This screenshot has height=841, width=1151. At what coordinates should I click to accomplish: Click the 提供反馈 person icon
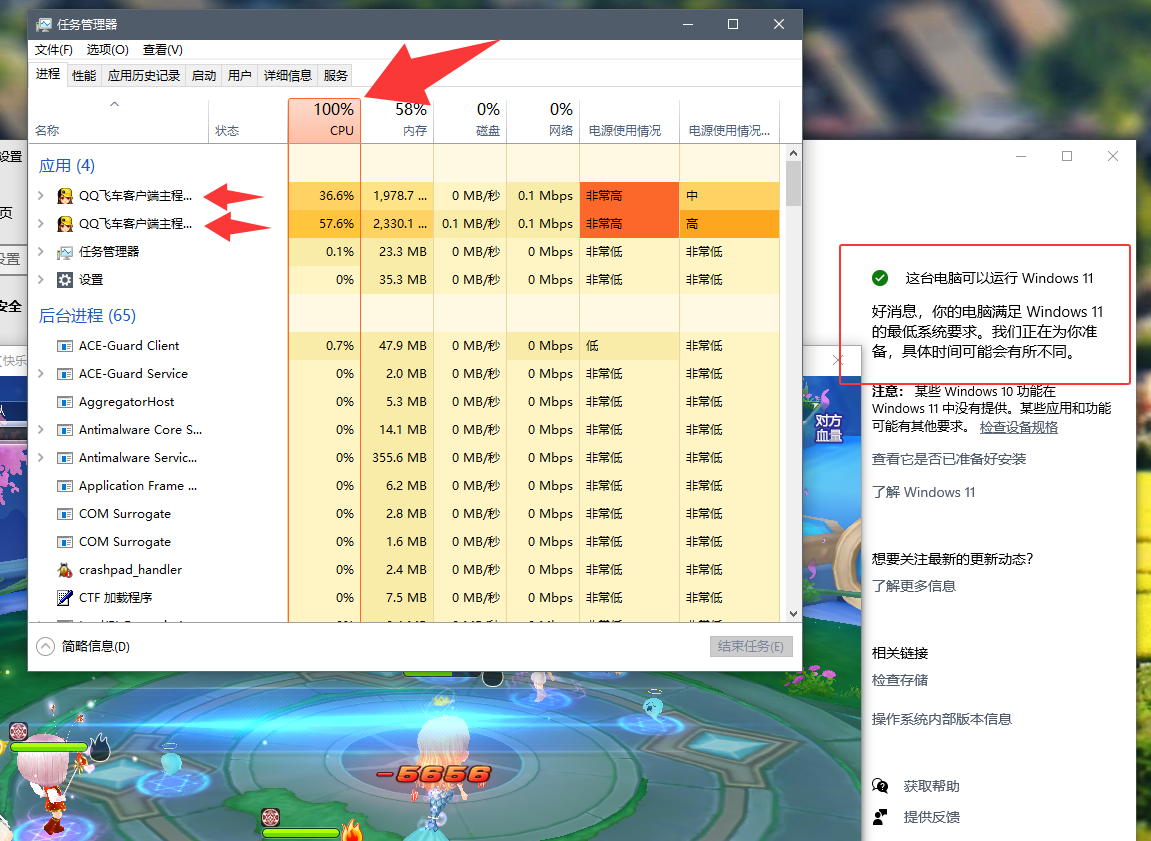click(880, 817)
